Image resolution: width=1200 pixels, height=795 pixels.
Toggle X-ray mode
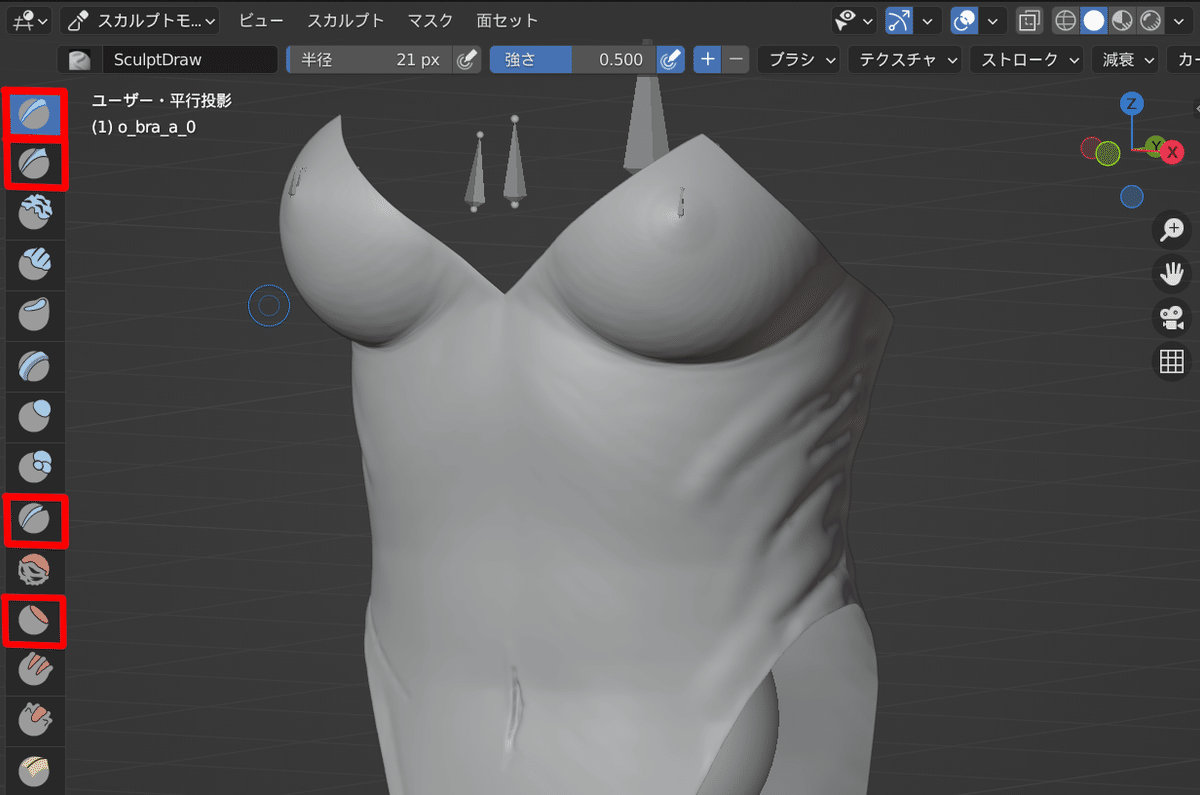(x=1029, y=20)
